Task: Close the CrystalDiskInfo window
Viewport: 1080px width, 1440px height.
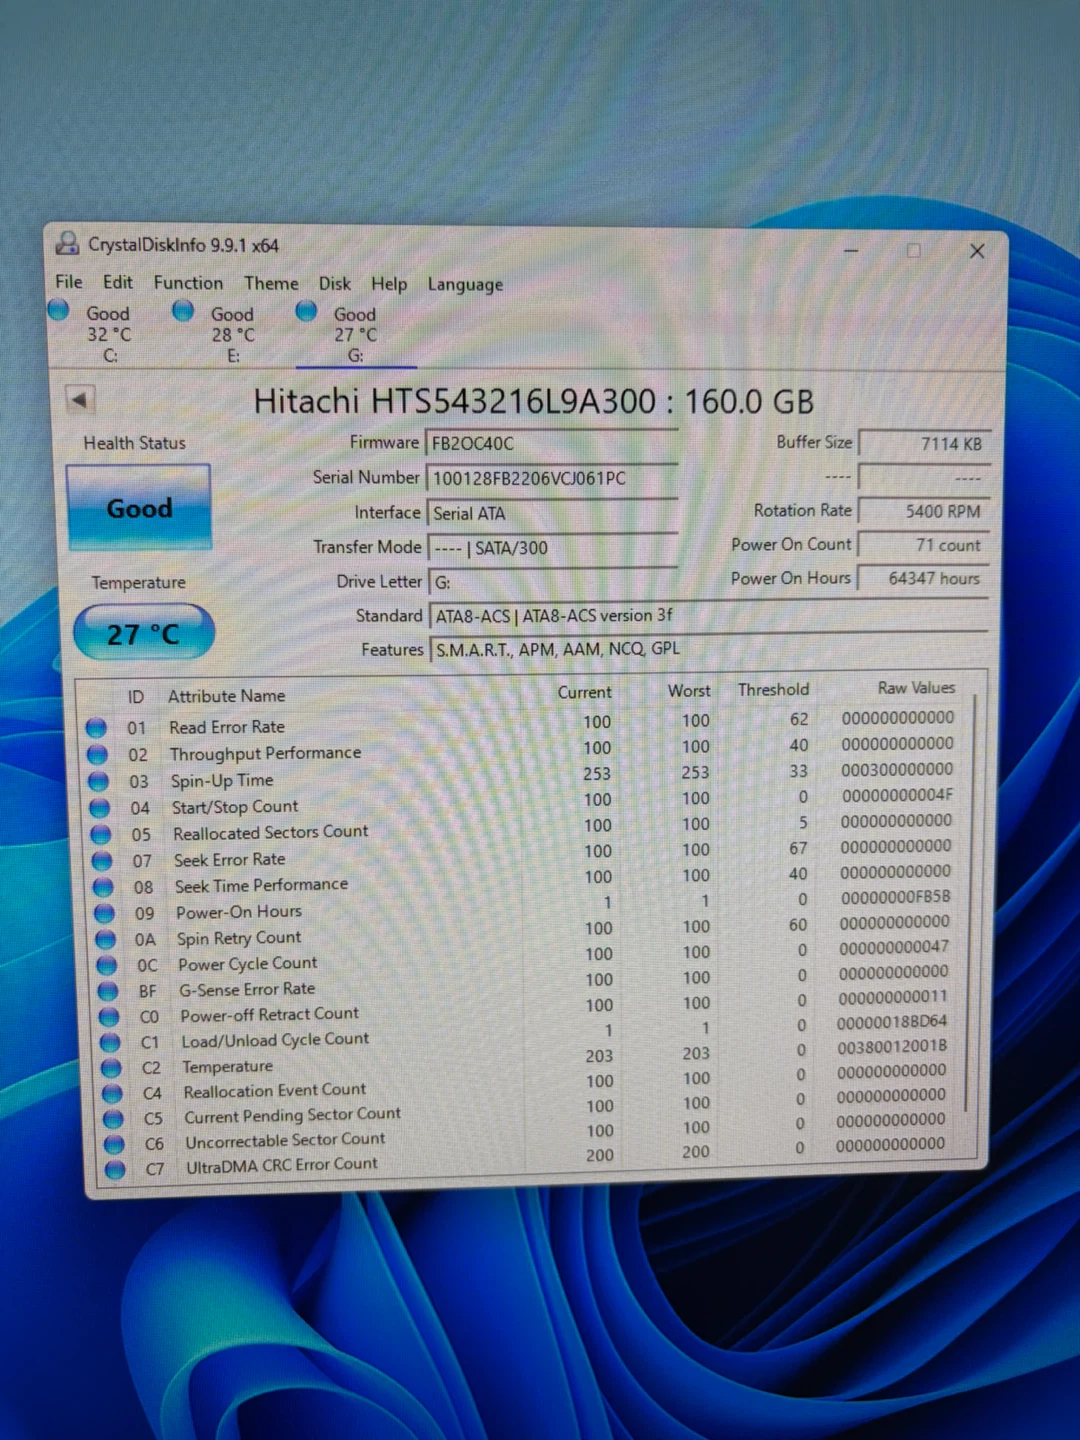Action: [x=977, y=251]
